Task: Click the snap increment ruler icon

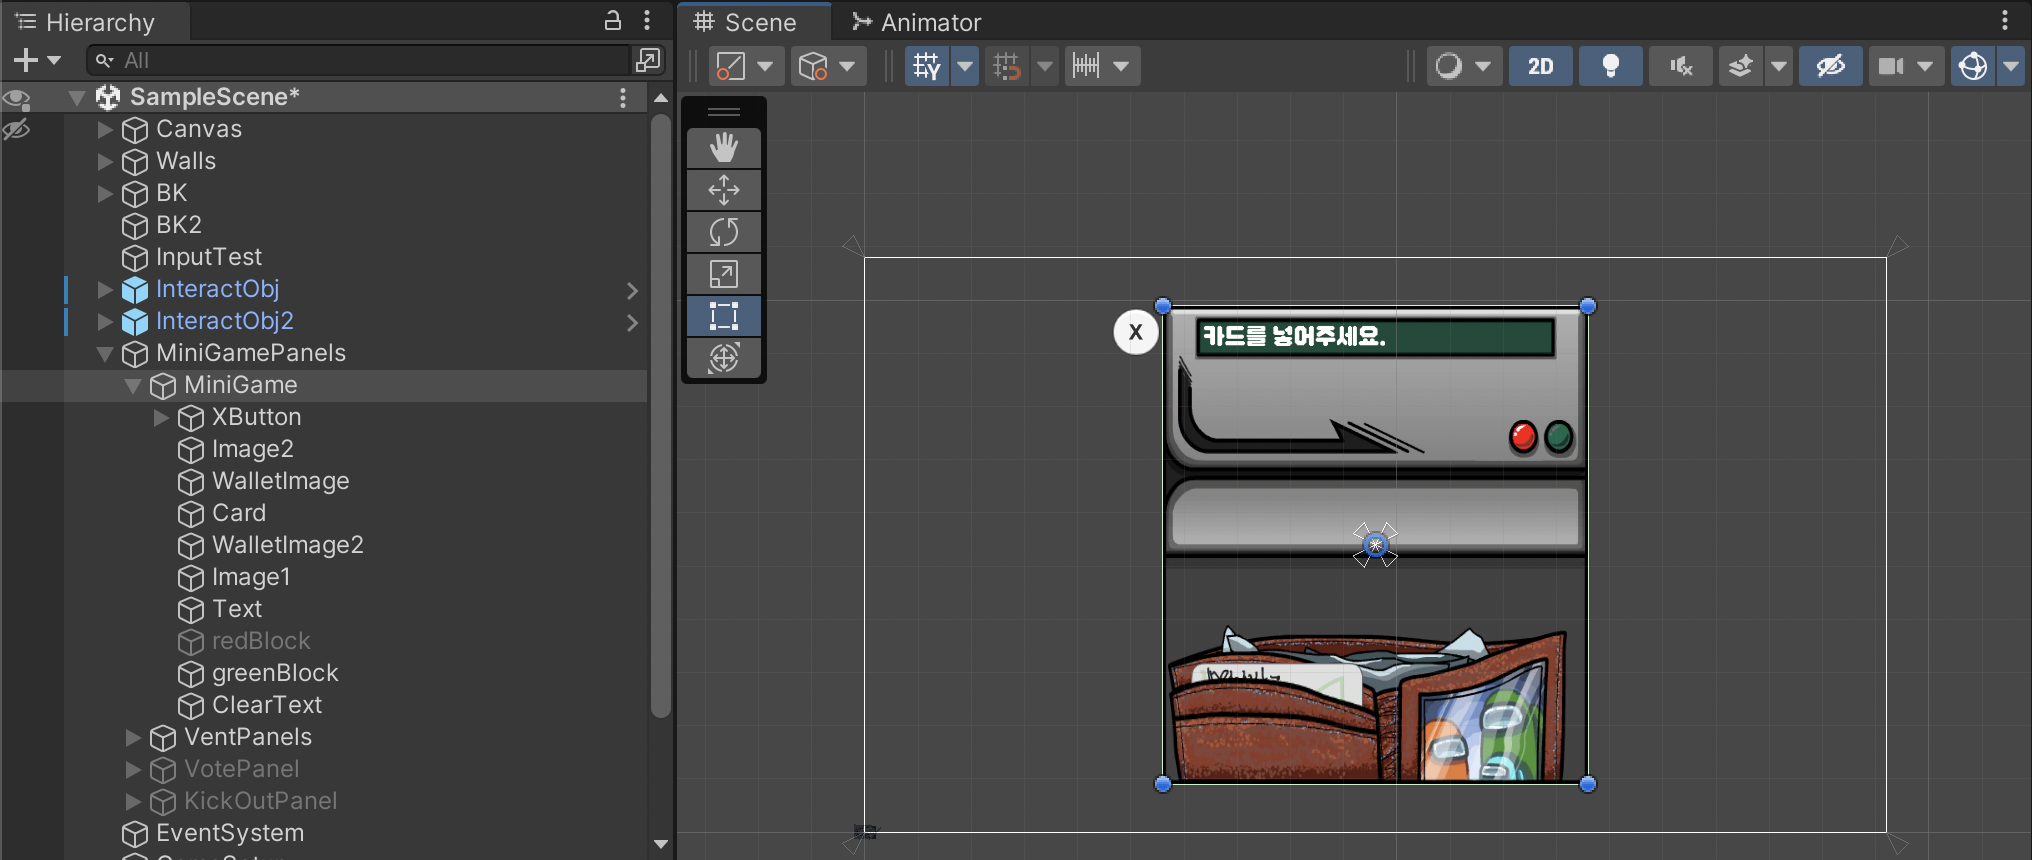Action: [1086, 66]
